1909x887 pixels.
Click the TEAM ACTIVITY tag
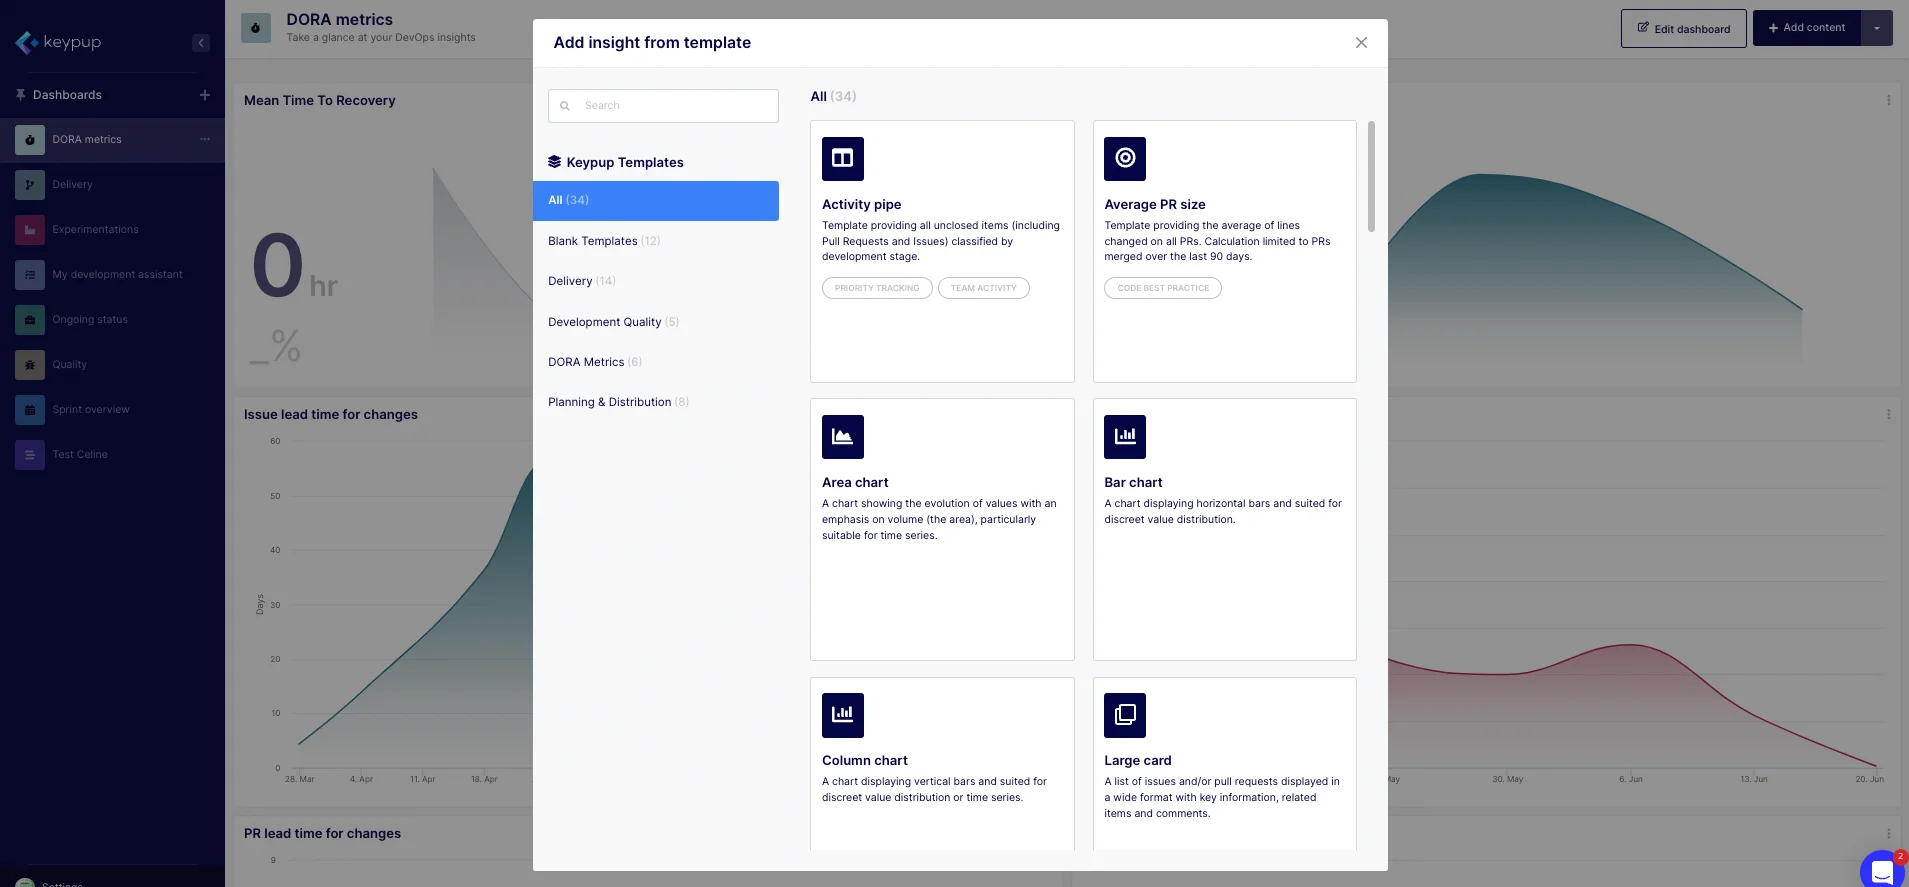pos(984,288)
